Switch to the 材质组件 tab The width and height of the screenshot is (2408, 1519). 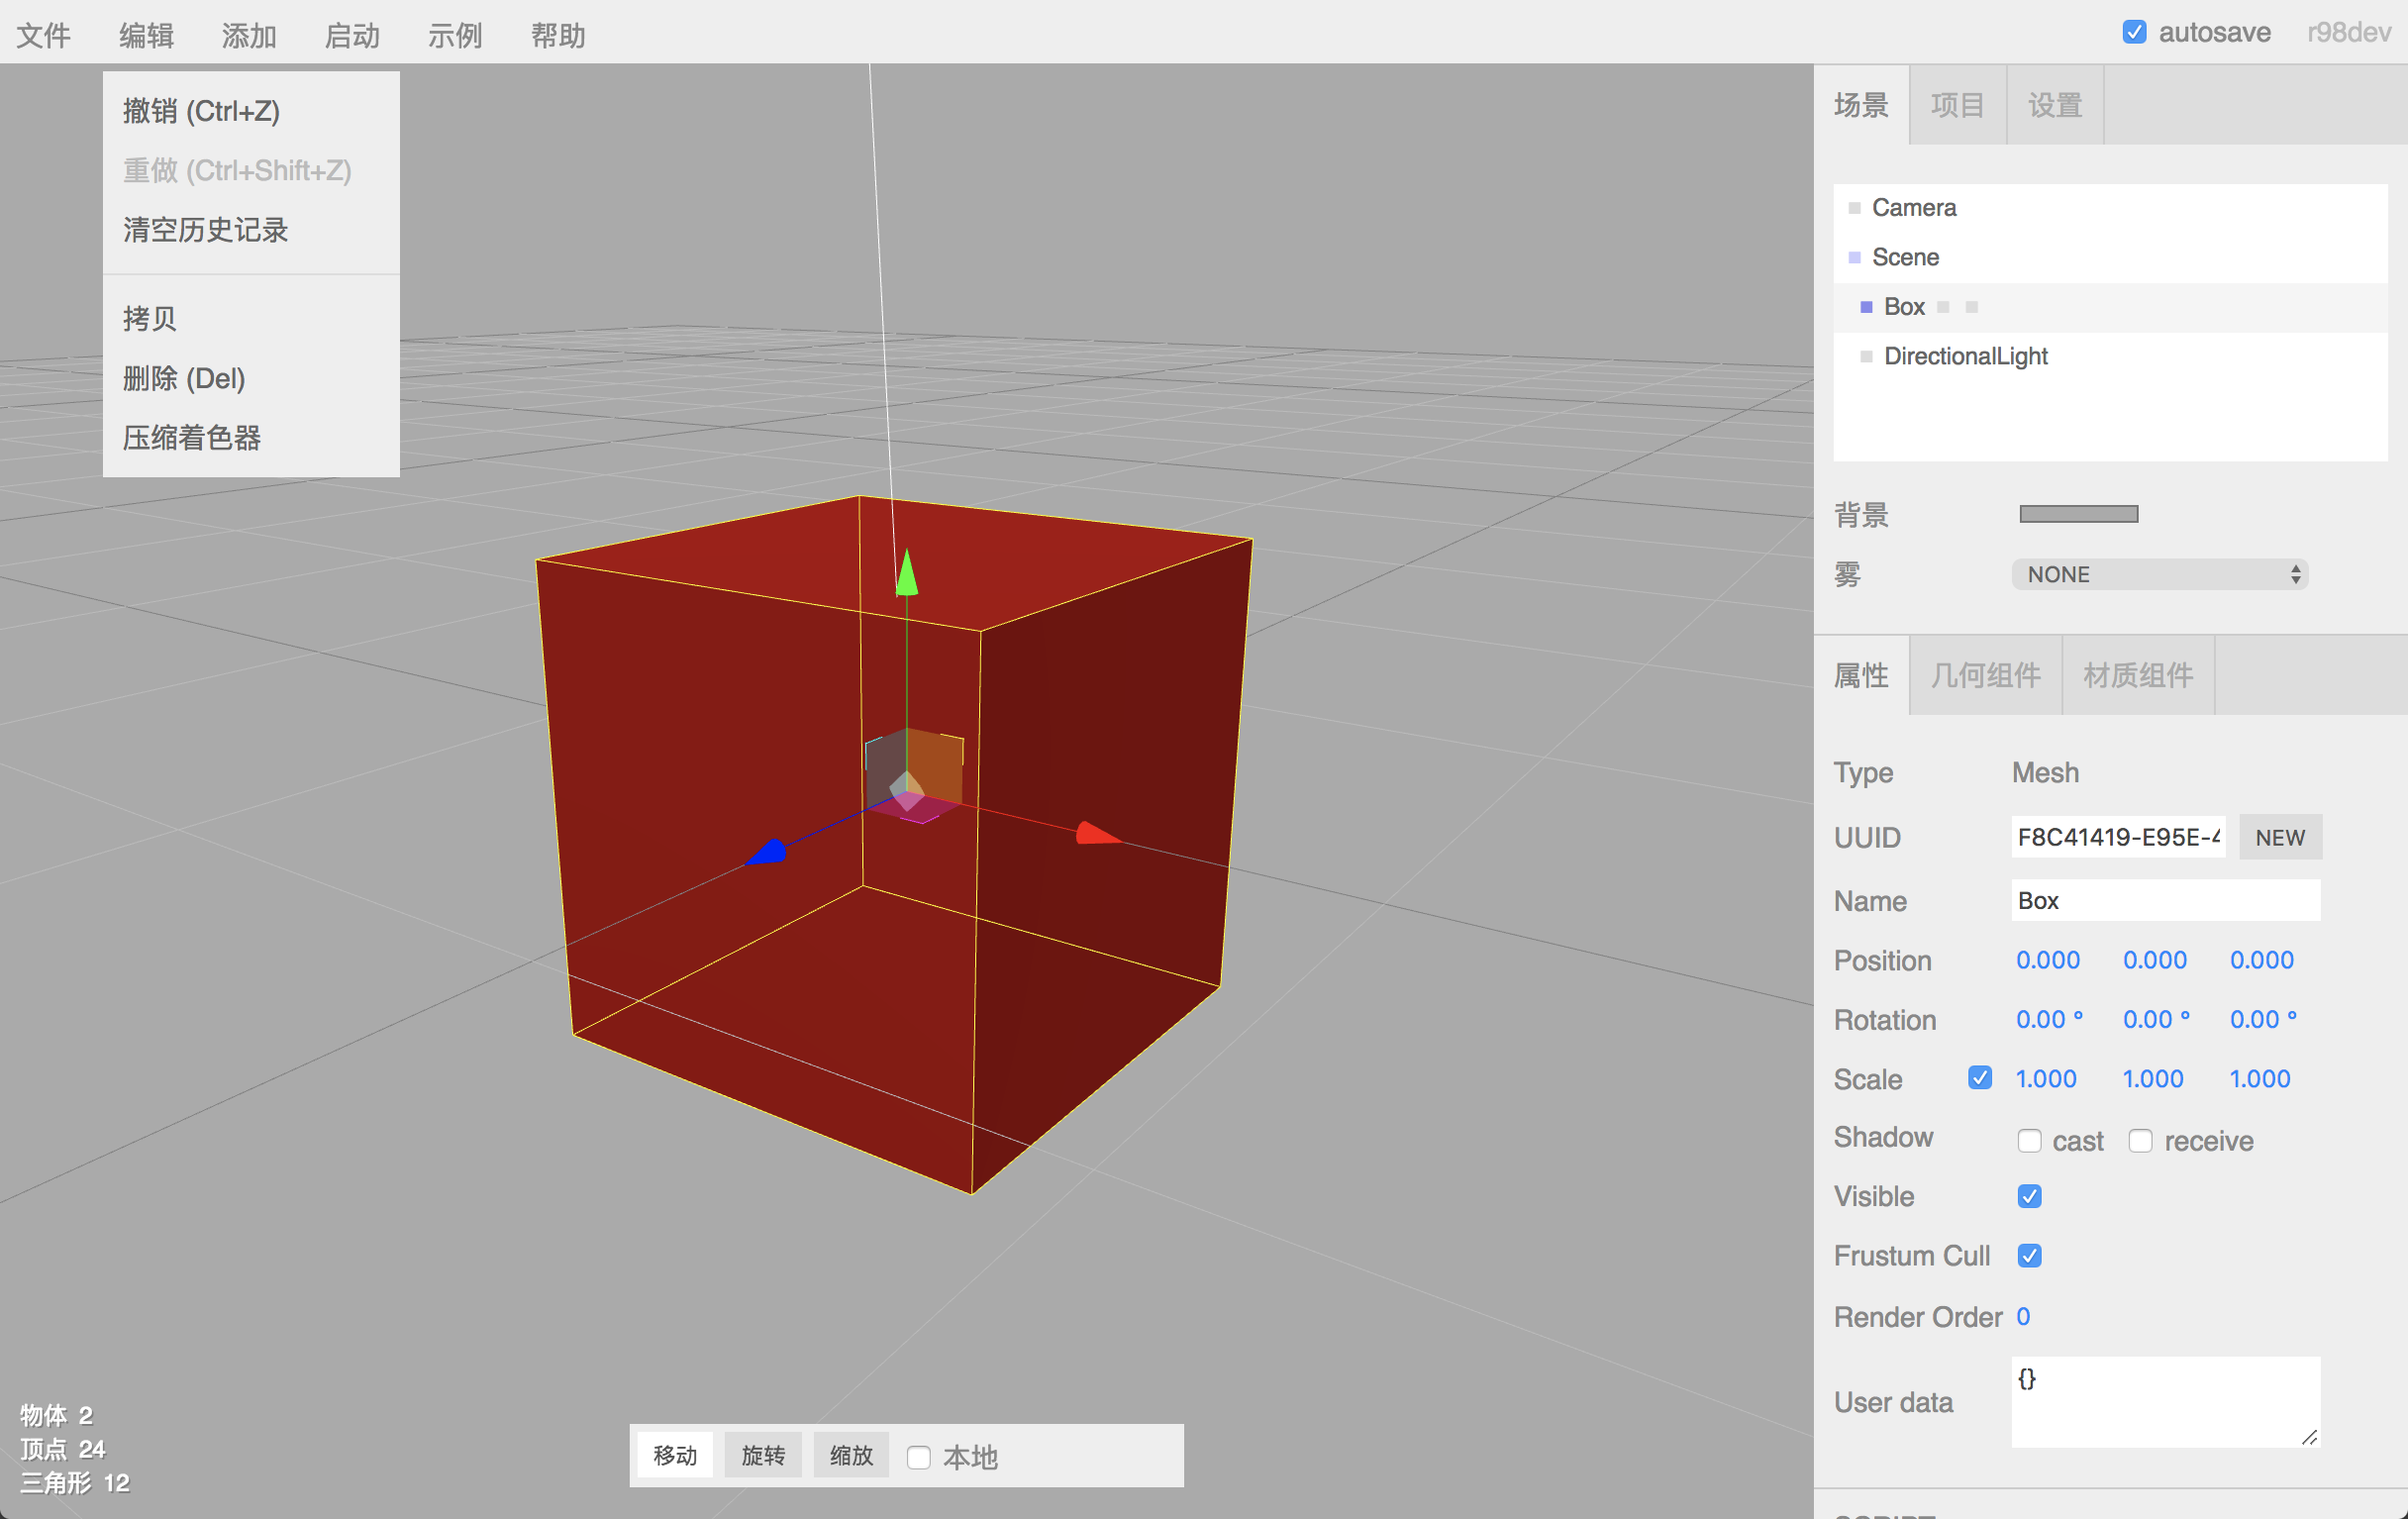point(2137,675)
